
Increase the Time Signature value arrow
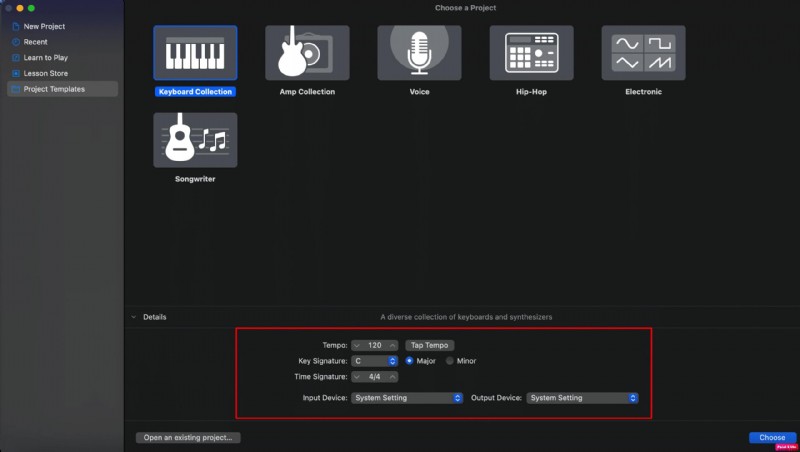pyautogui.click(x=392, y=376)
